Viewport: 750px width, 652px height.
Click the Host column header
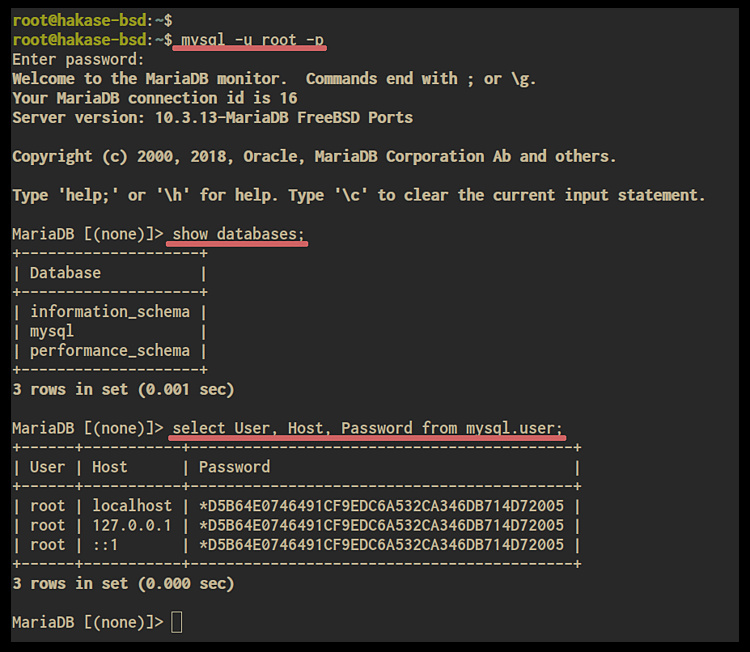(x=110, y=467)
